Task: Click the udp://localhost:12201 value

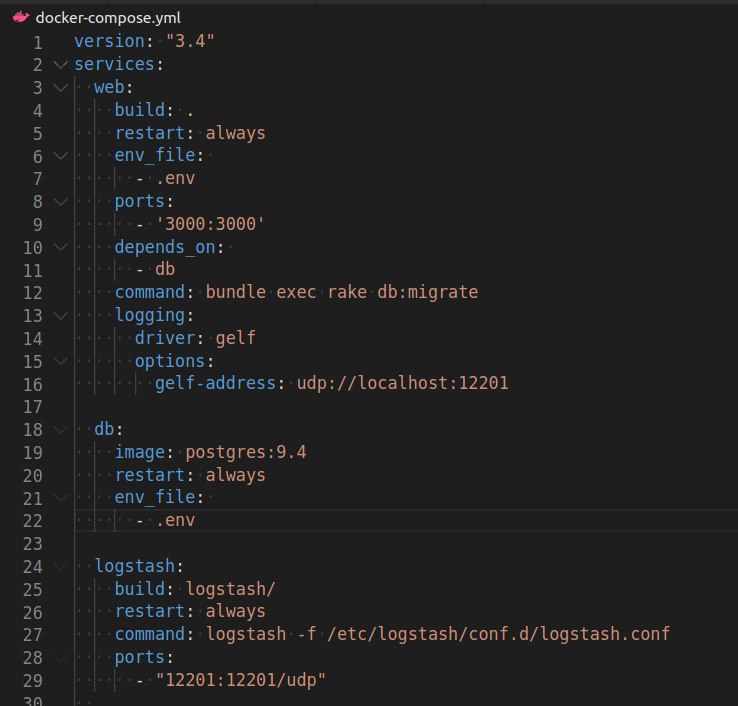Action: click(402, 383)
